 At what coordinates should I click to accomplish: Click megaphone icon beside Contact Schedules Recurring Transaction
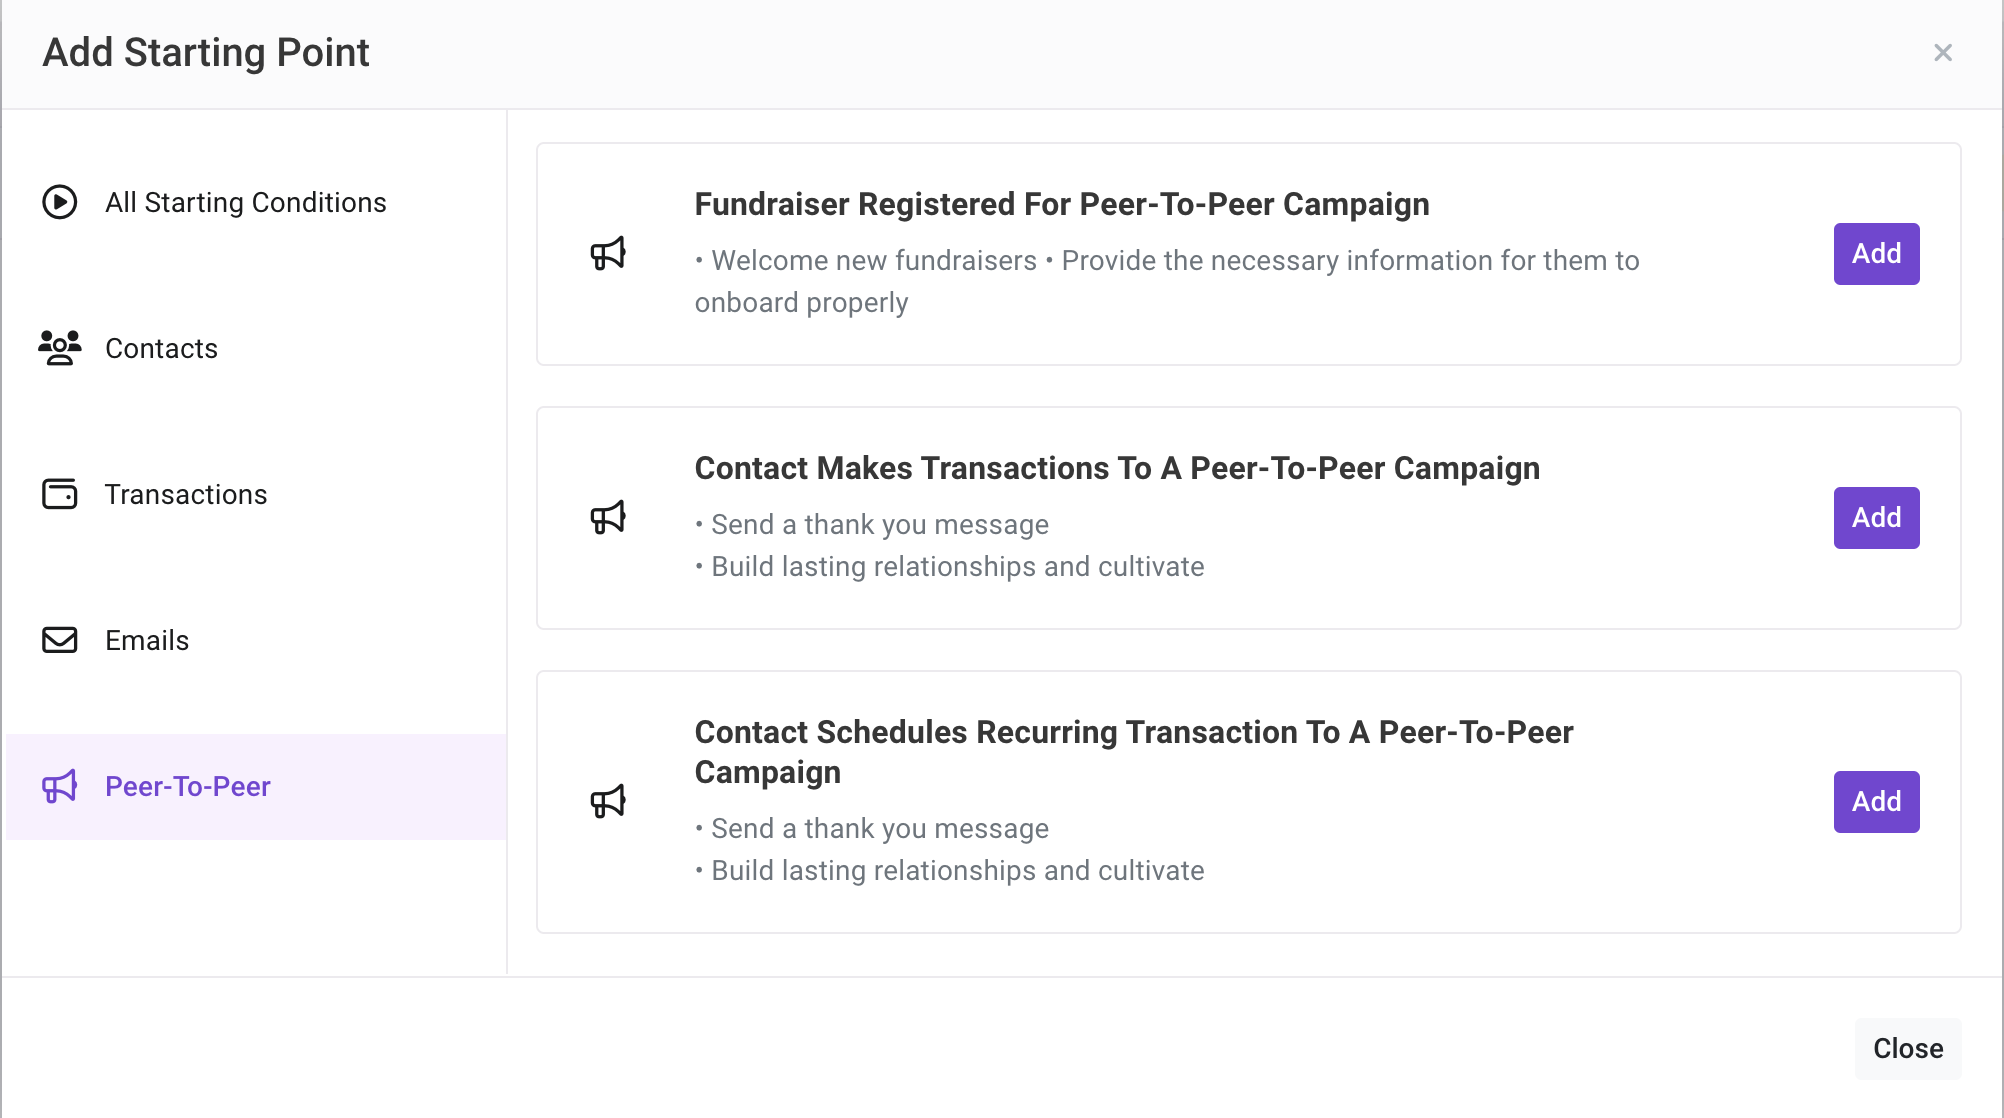(608, 802)
